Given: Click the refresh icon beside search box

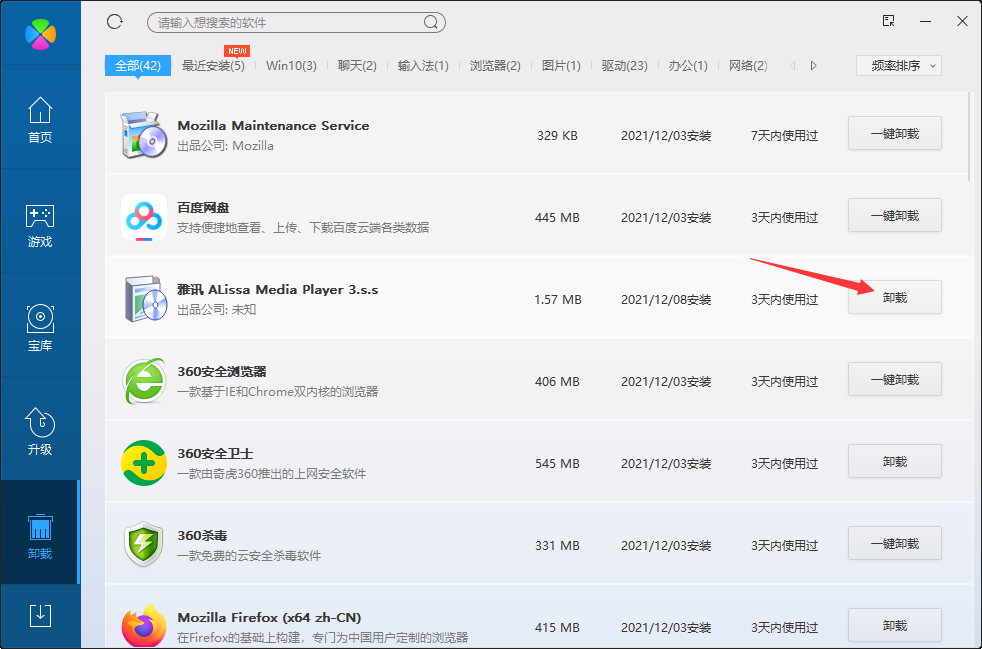Looking at the screenshot, I should (x=115, y=22).
